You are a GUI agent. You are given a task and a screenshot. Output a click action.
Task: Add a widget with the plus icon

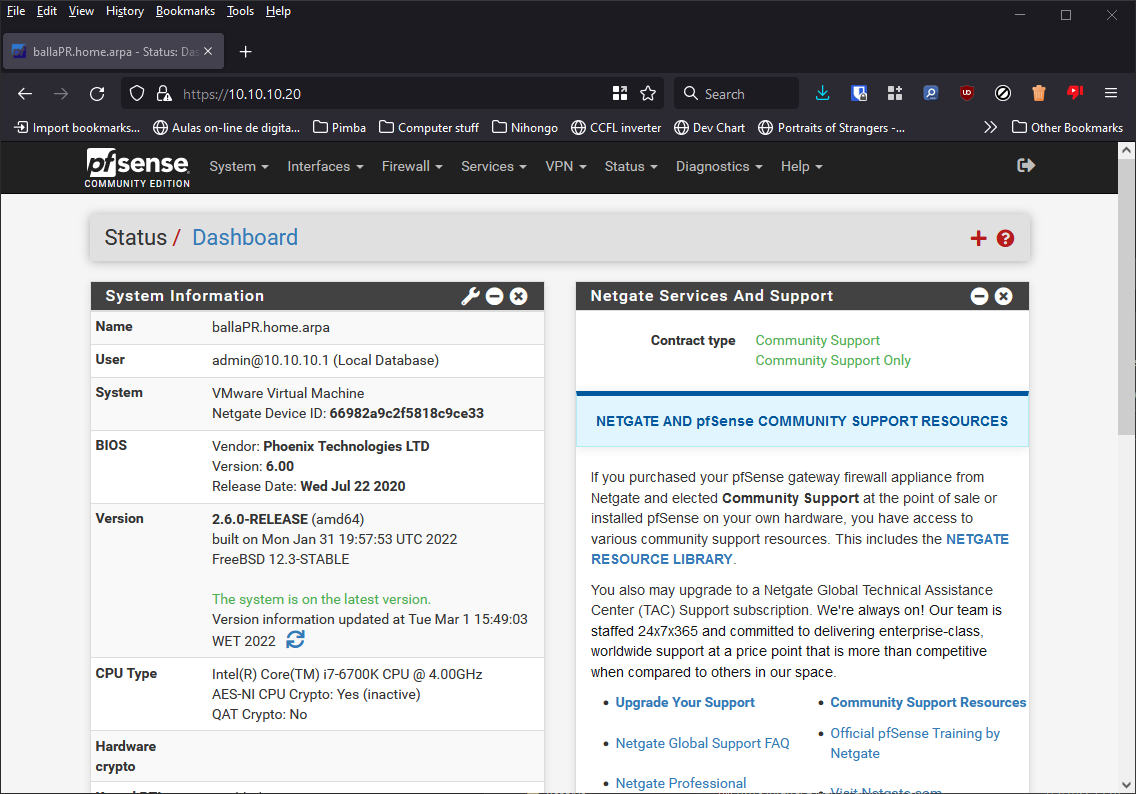coord(978,238)
